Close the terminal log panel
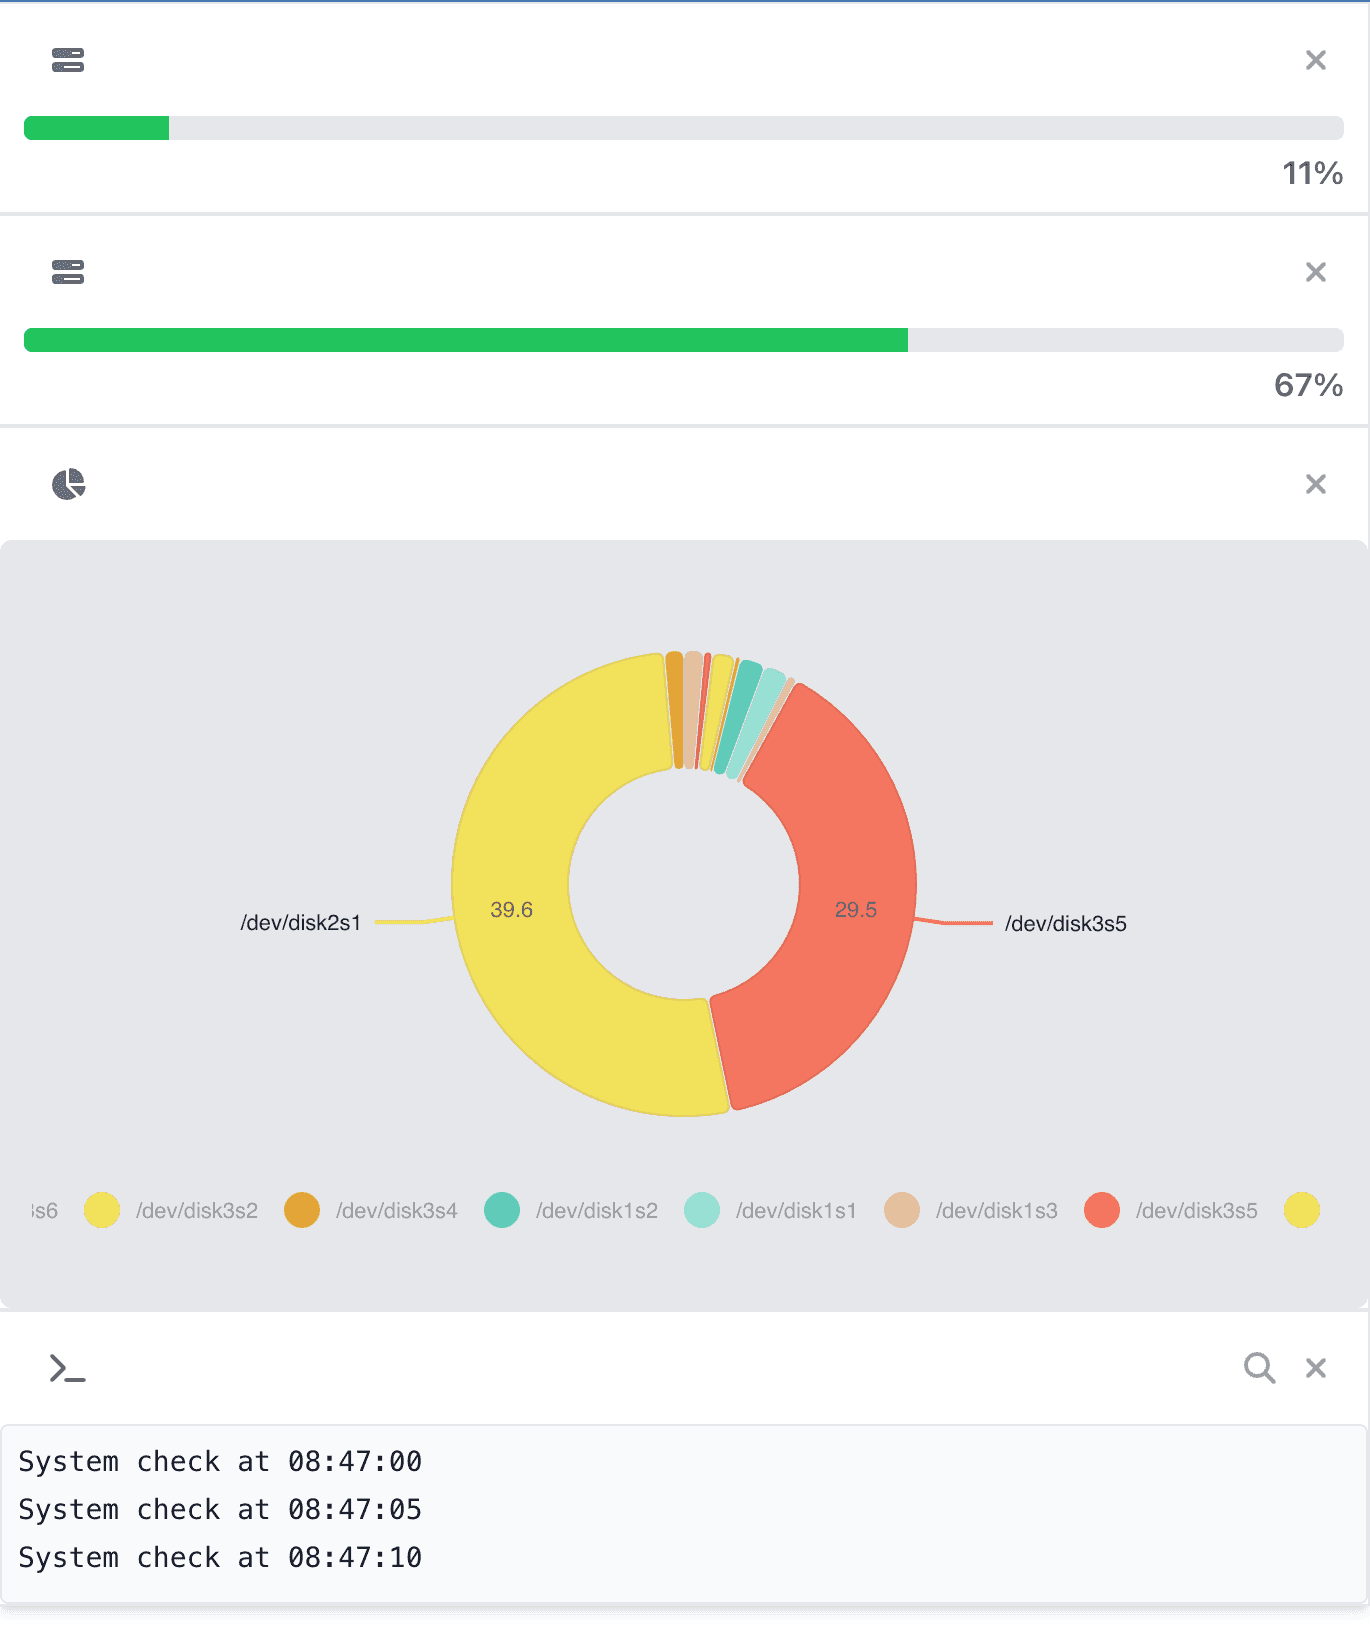1370x1632 pixels. [1315, 1368]
